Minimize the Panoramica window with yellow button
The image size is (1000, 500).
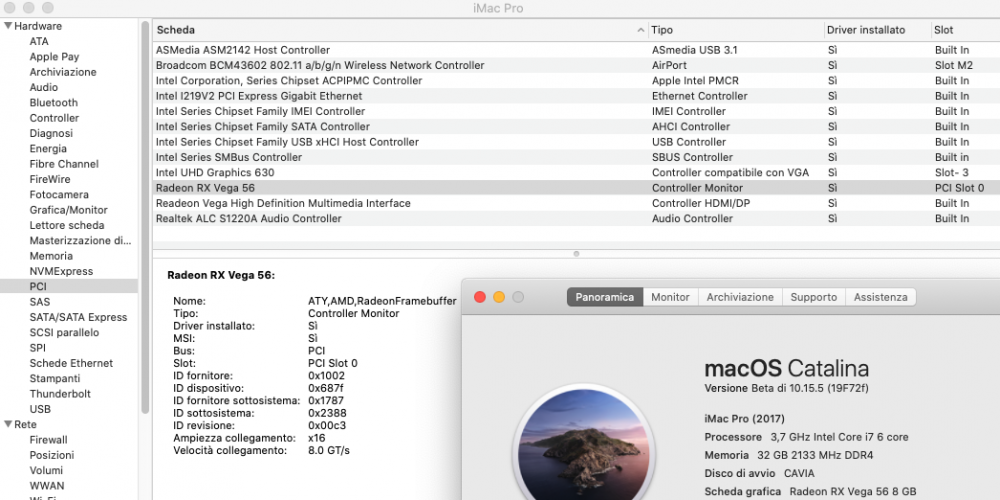tap(499, 297)
